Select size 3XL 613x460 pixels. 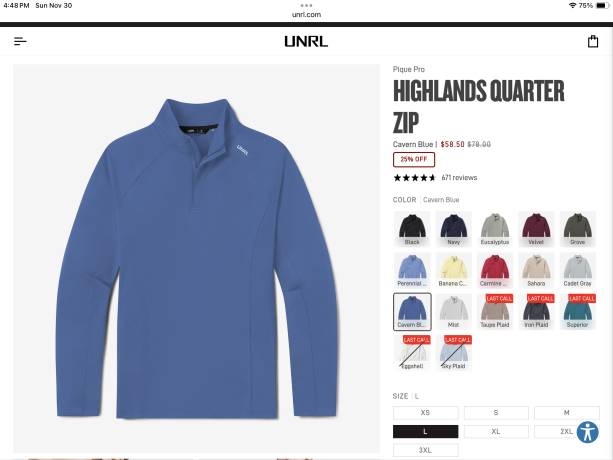click(x=425, y=450)
